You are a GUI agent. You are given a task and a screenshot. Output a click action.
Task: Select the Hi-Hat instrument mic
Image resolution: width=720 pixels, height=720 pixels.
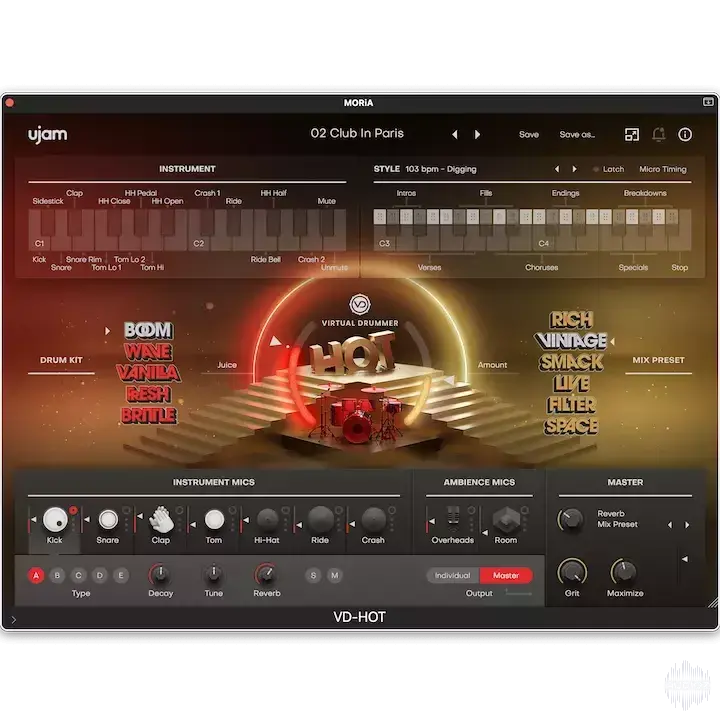pyautogui.click(x=267, y=520)
